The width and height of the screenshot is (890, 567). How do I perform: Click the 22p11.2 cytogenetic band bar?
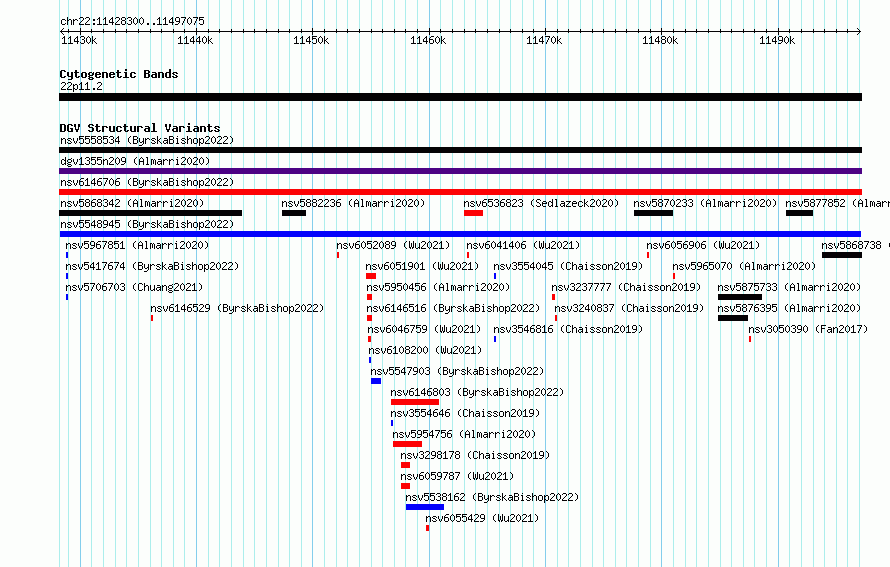[460, 97]
